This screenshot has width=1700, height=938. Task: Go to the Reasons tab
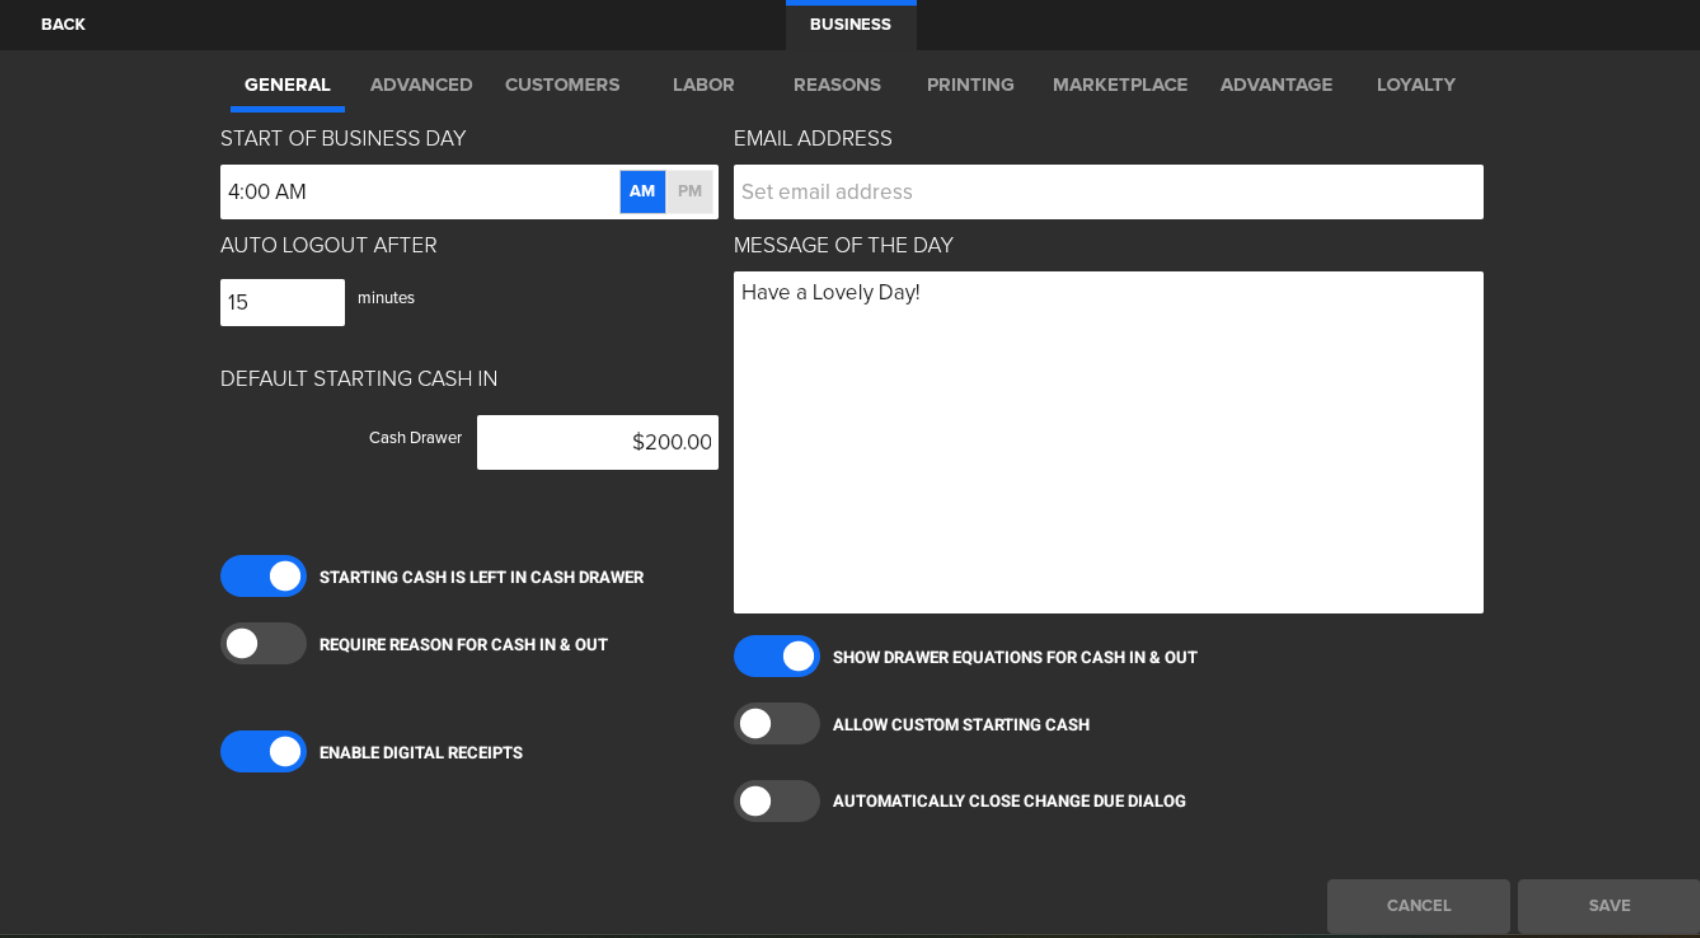[837, 85]
